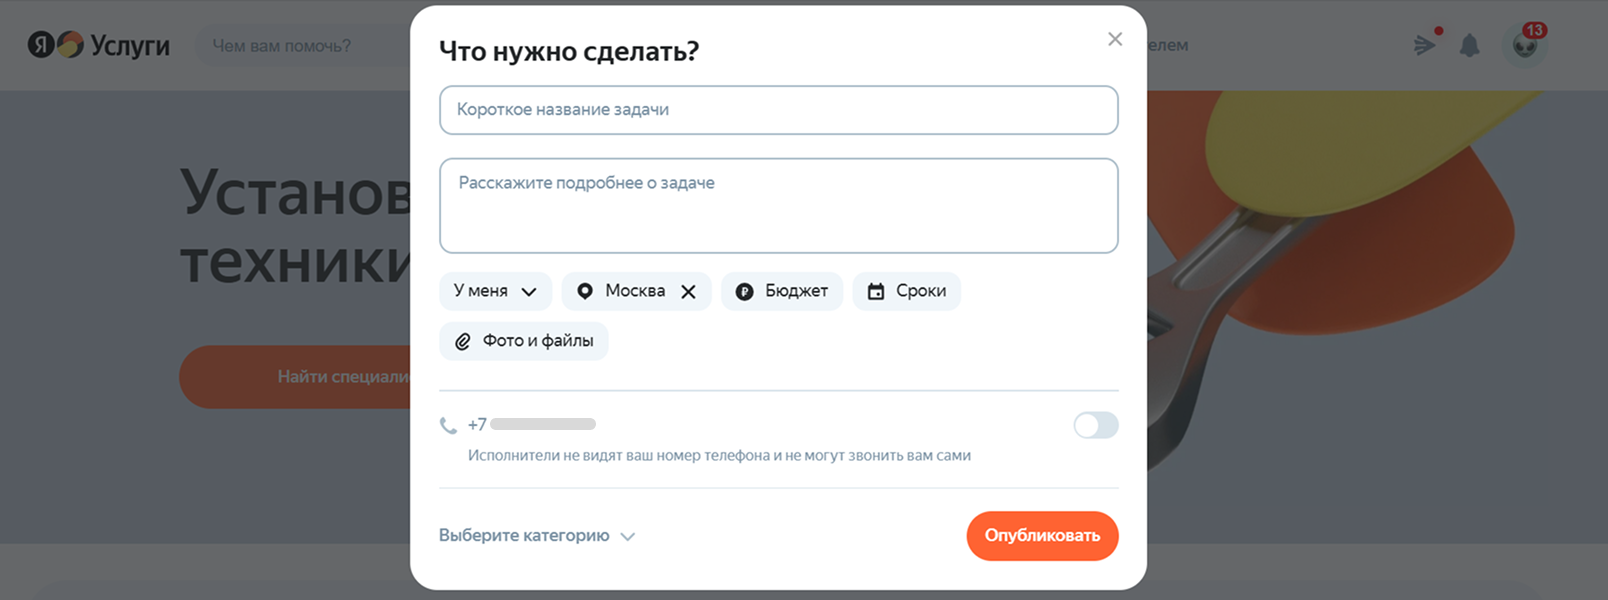The width and height of the screenshot is (1608, 600).
Task: Open the notifications bell icon
Action: 1469,45
